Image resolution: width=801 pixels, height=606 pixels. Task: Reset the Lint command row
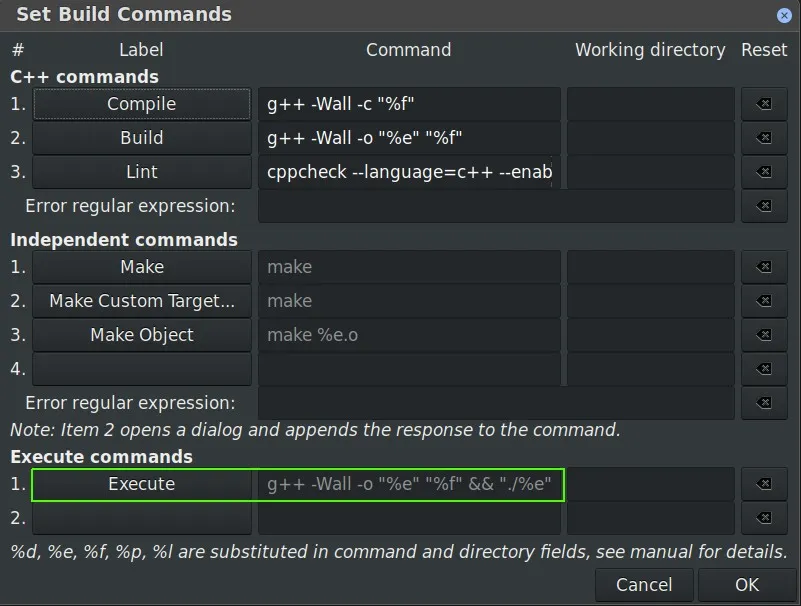click(x=764, y=172)
